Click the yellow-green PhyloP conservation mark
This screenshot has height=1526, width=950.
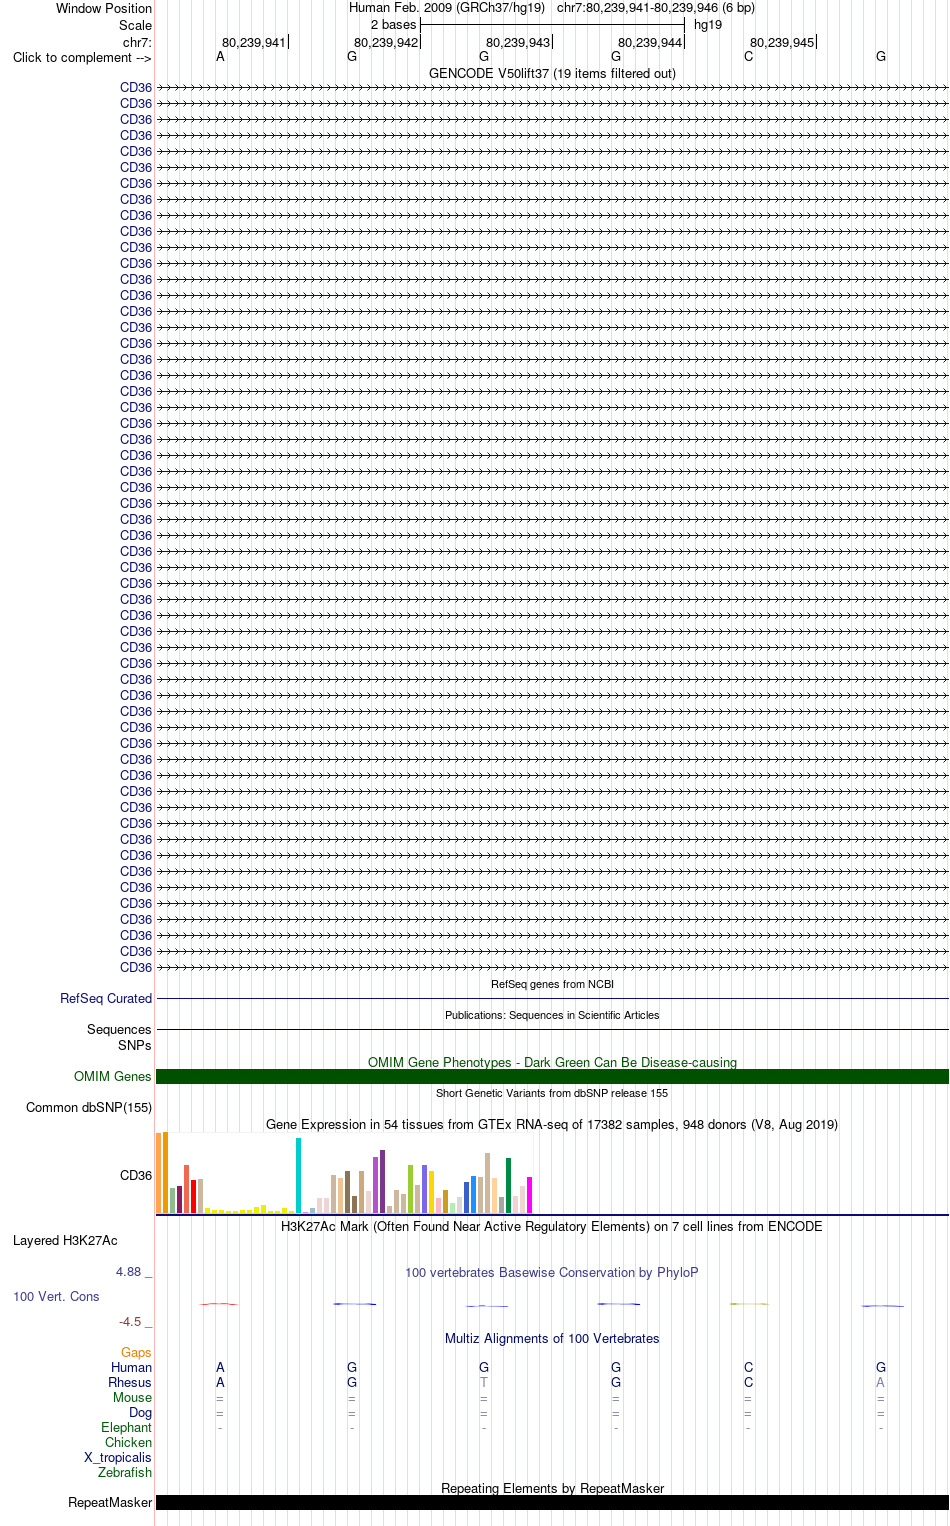749,1304
